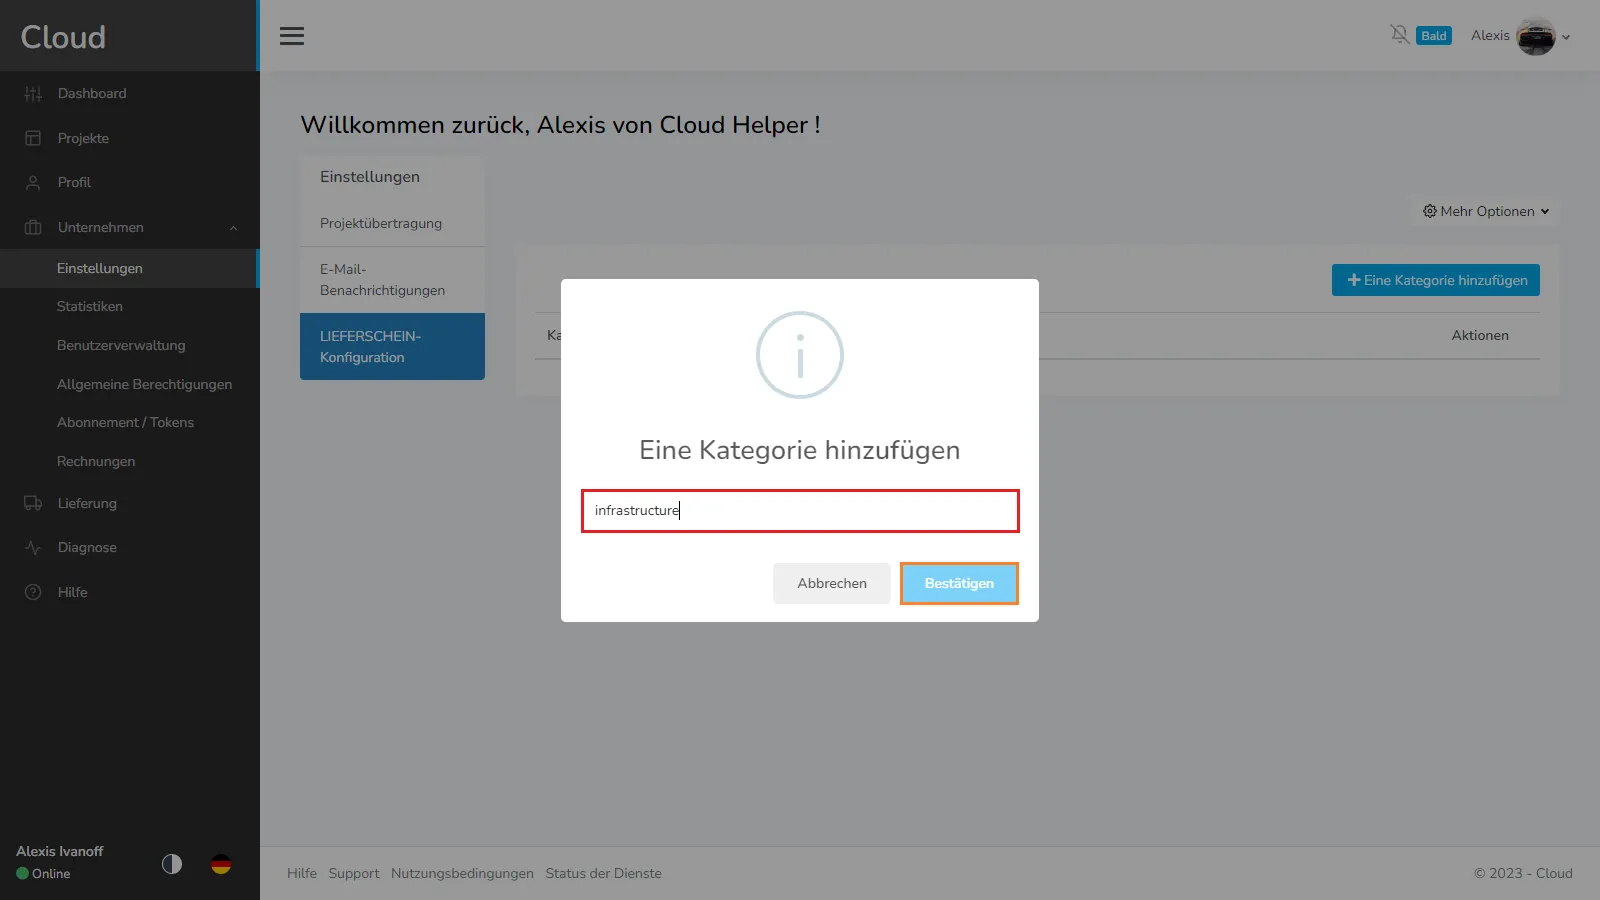Cancel dialog with Abbrechen button
The width and height of the screenshot is (1600, 900).
[x=831, y=583]
